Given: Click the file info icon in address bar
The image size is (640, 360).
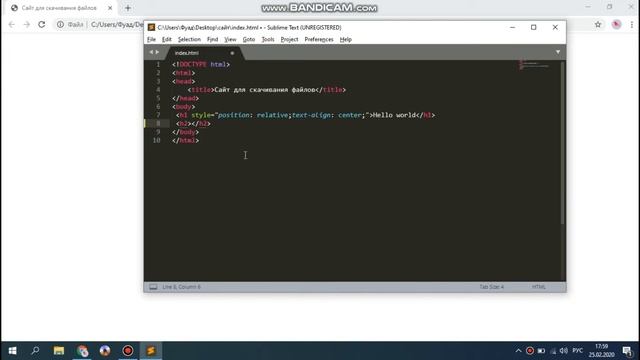Looking at the screenshot, I should (x=60, y=25).
